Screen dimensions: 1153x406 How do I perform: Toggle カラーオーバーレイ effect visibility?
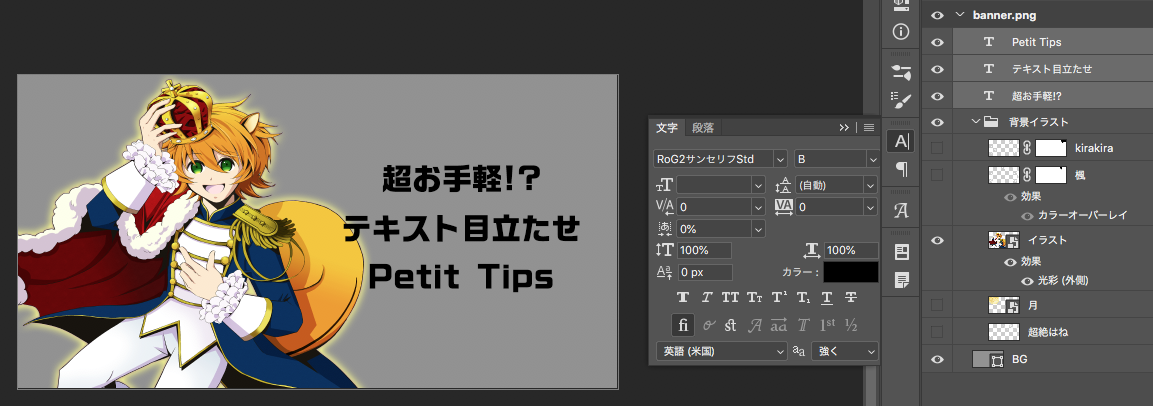[1028, 216]
